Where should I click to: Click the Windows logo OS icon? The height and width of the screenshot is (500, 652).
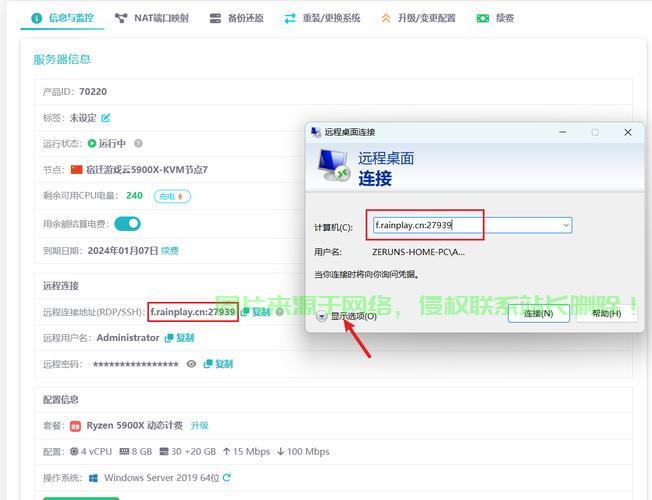point(94,478)
